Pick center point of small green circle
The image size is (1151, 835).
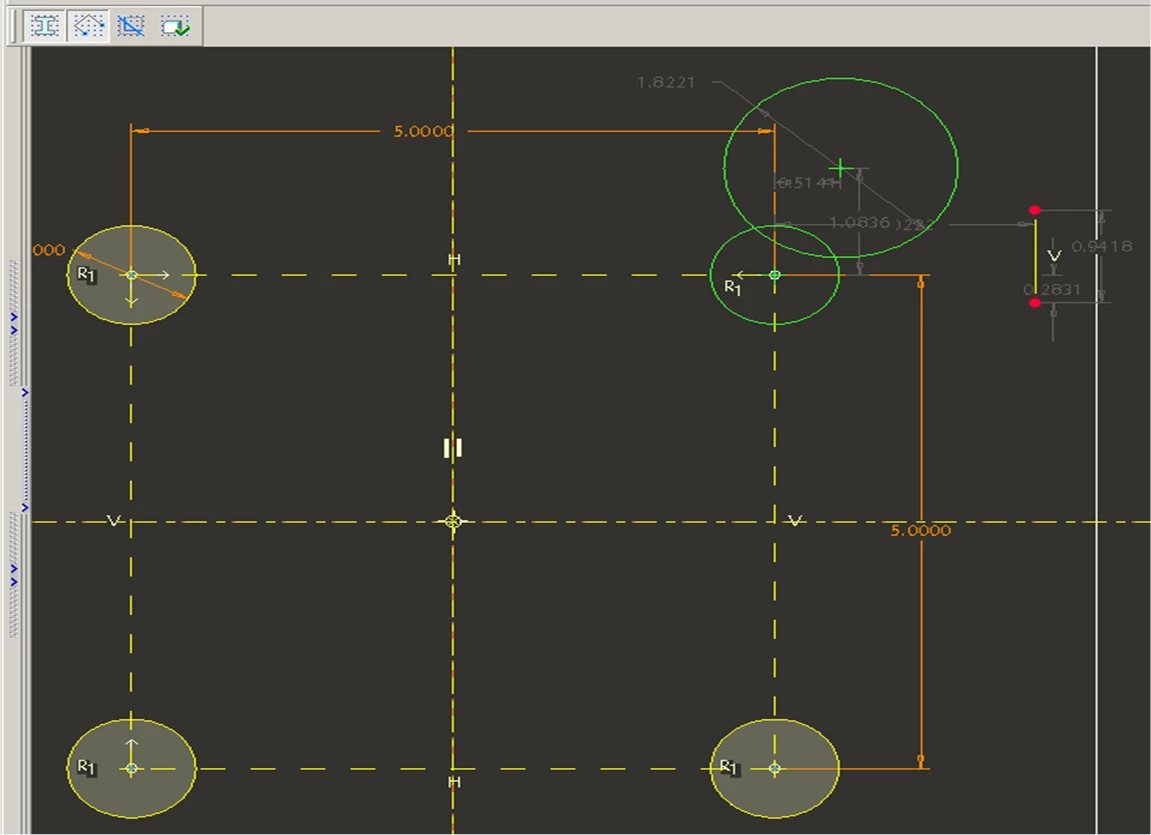[x=774, y=275]
